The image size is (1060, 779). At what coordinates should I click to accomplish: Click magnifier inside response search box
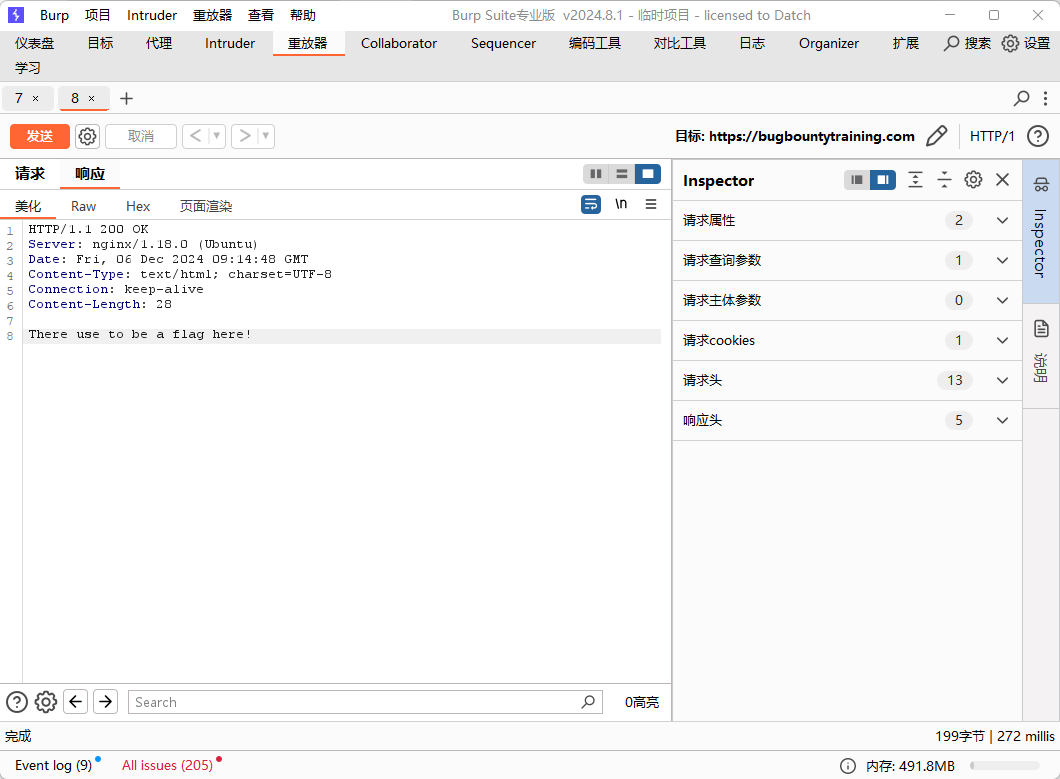coord(588,702)
